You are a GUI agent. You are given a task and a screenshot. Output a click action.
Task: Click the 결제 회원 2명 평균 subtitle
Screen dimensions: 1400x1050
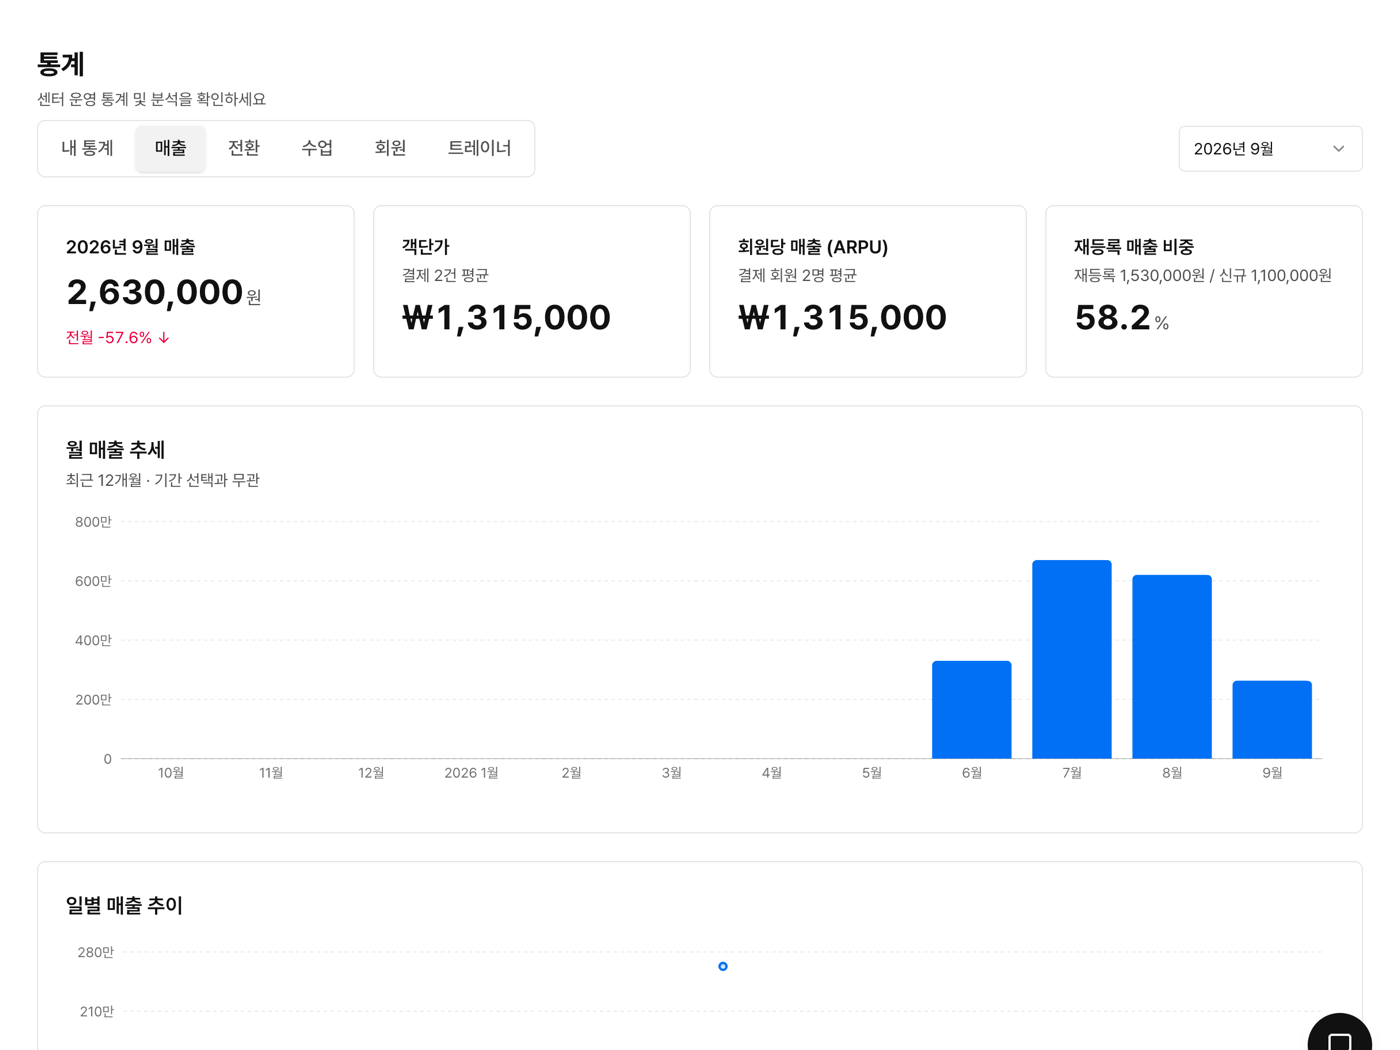pyautogui.click(x=797, y=275)
